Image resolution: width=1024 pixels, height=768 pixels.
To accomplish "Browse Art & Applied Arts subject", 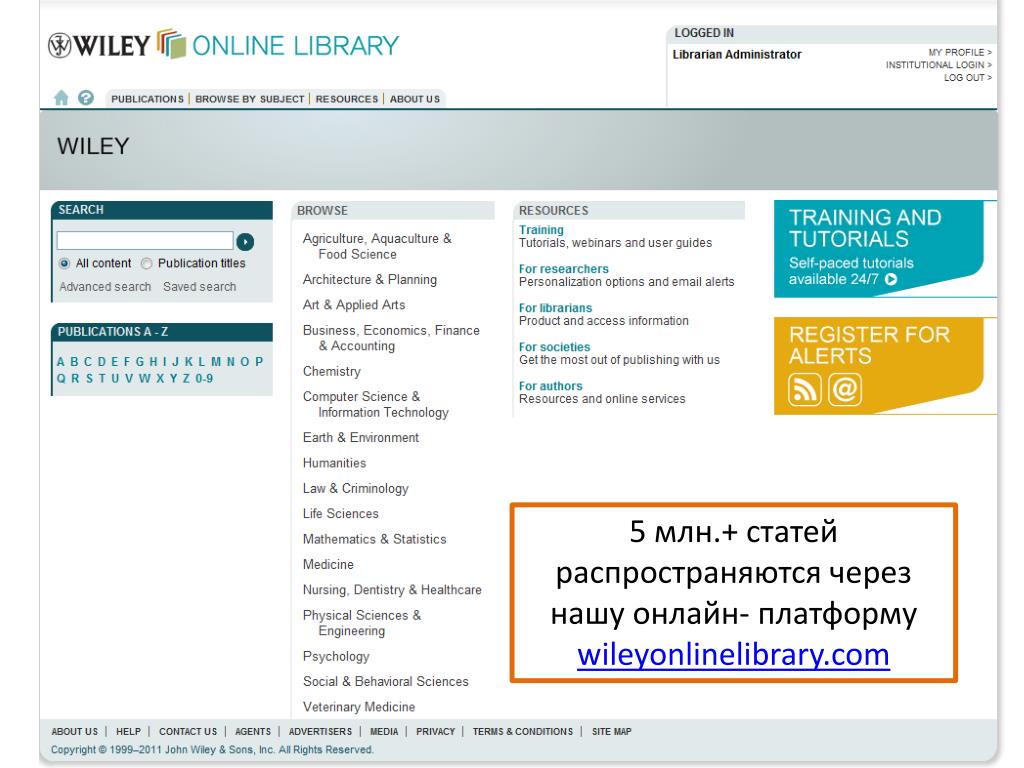I will (354, 305).
